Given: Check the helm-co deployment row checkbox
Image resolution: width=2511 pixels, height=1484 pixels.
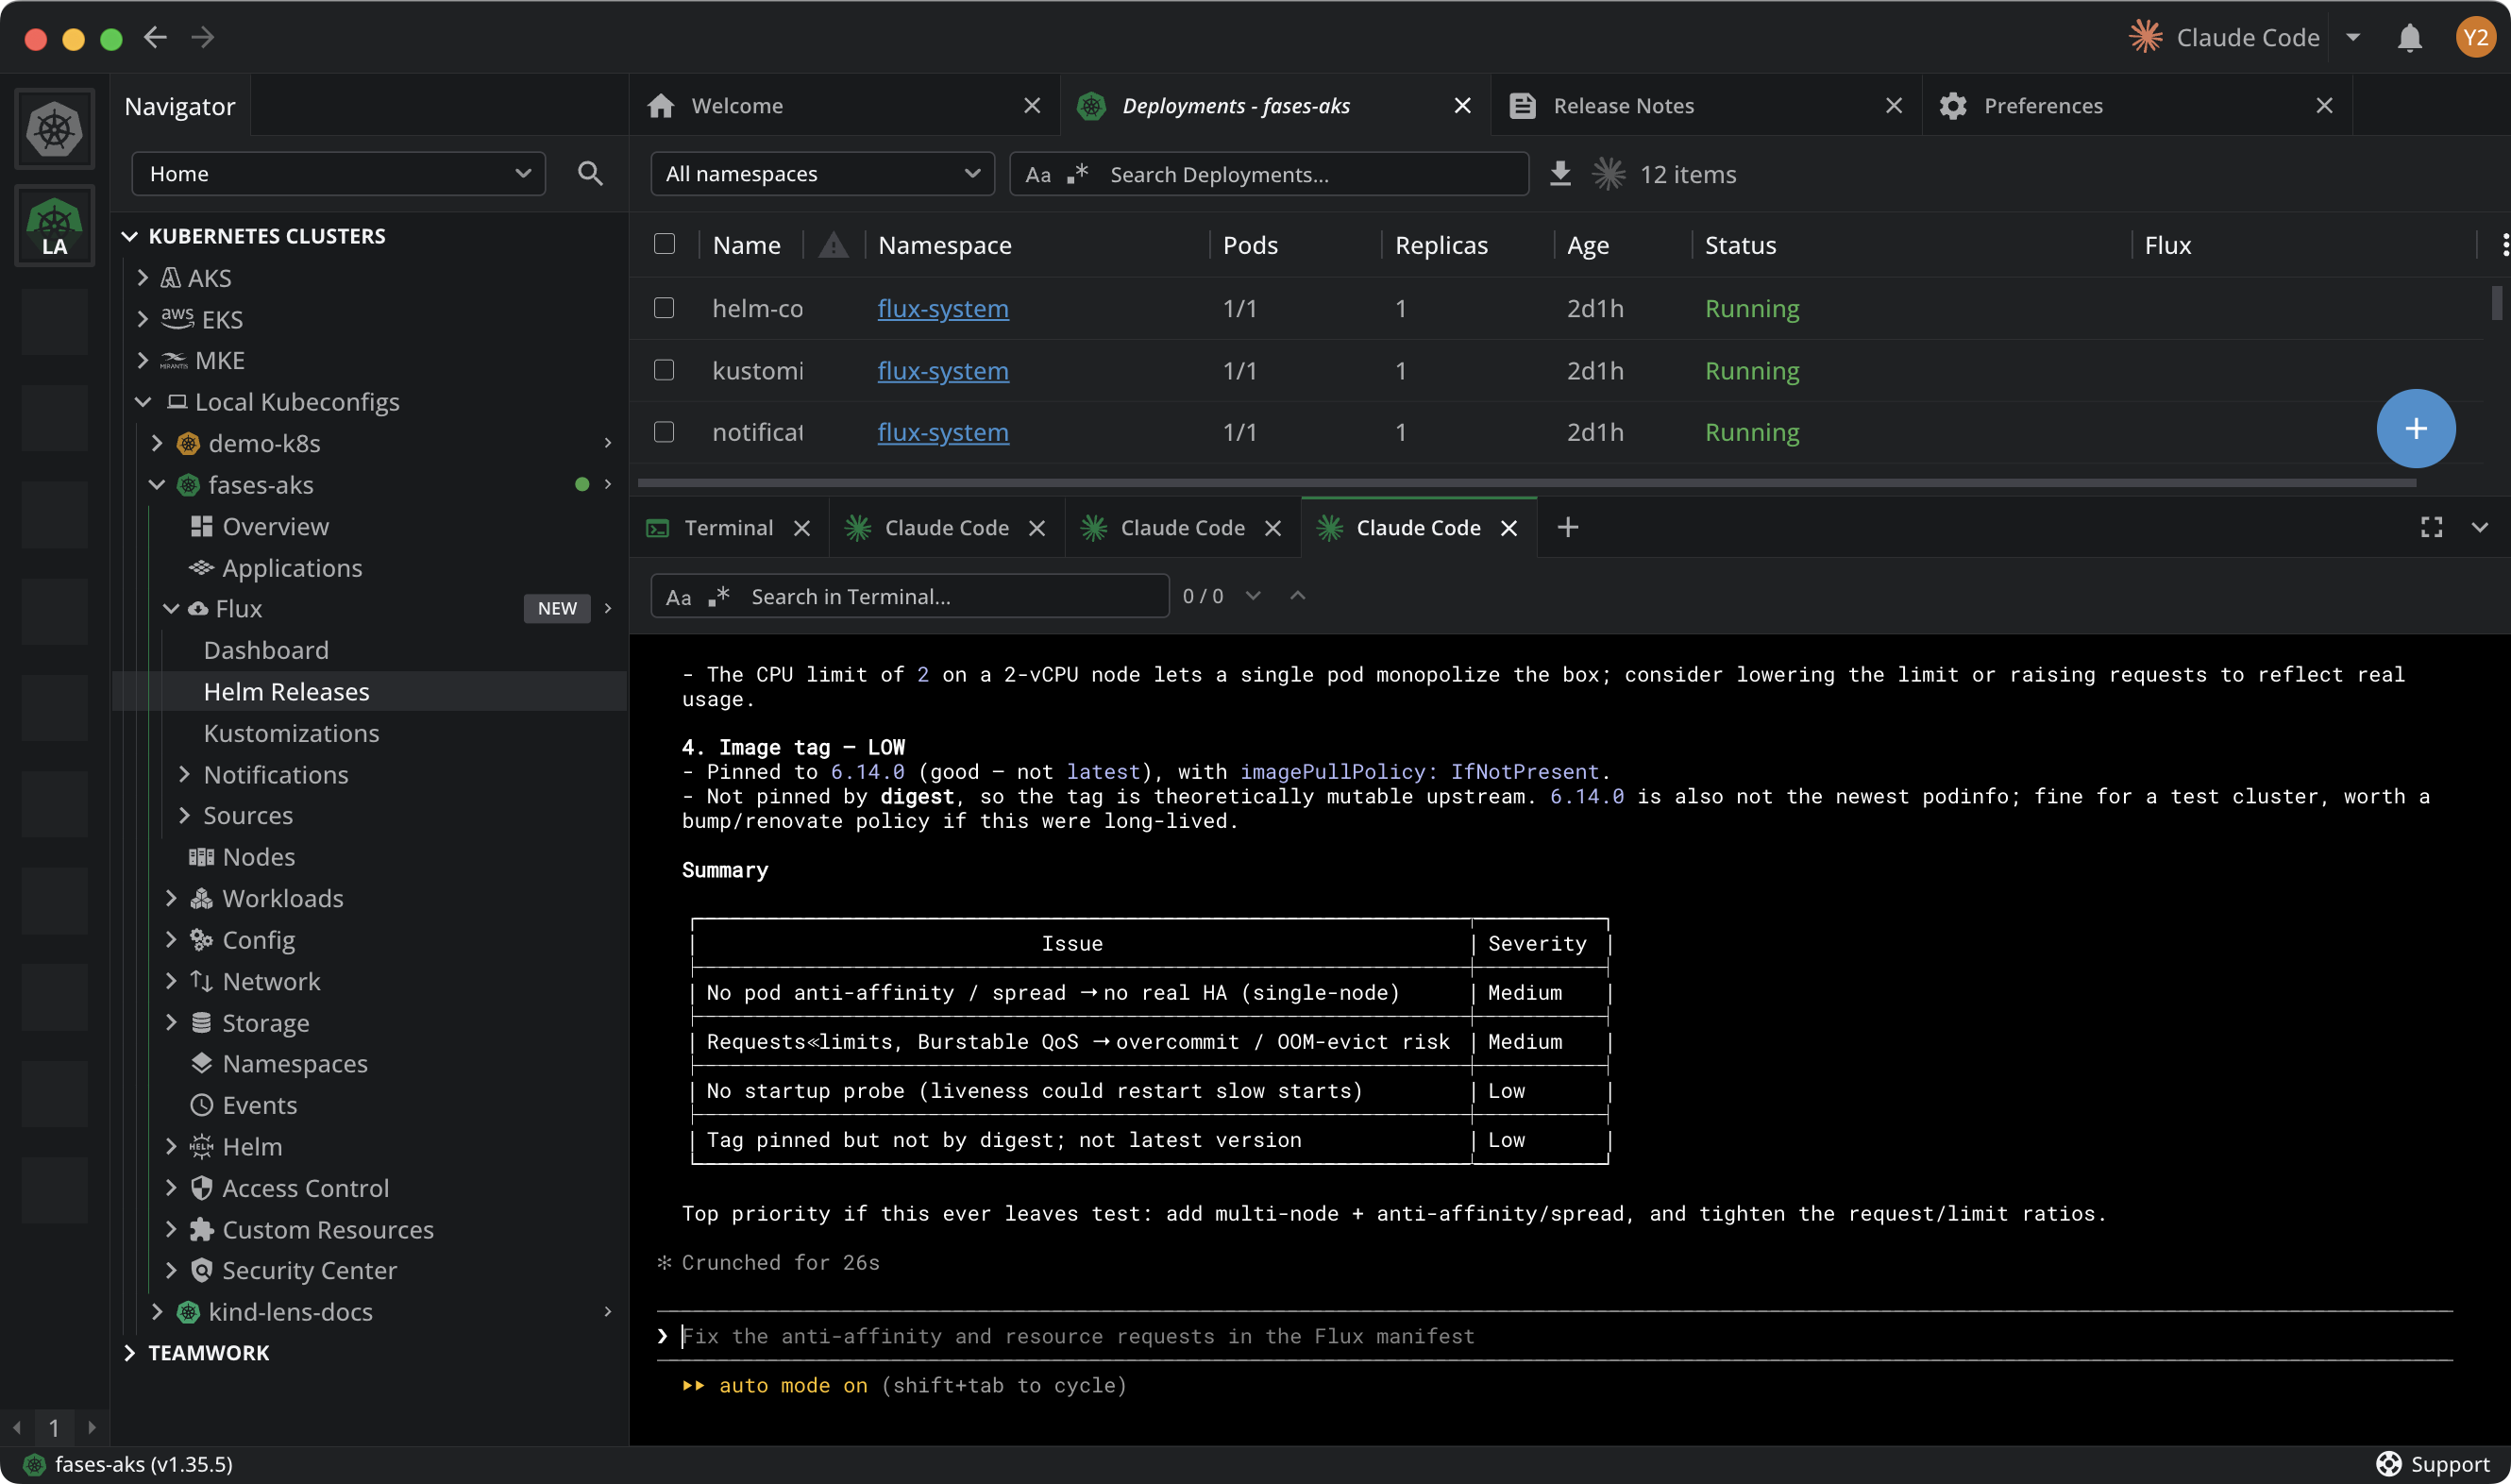Looking at the screenshot, I should coord(664,308).
